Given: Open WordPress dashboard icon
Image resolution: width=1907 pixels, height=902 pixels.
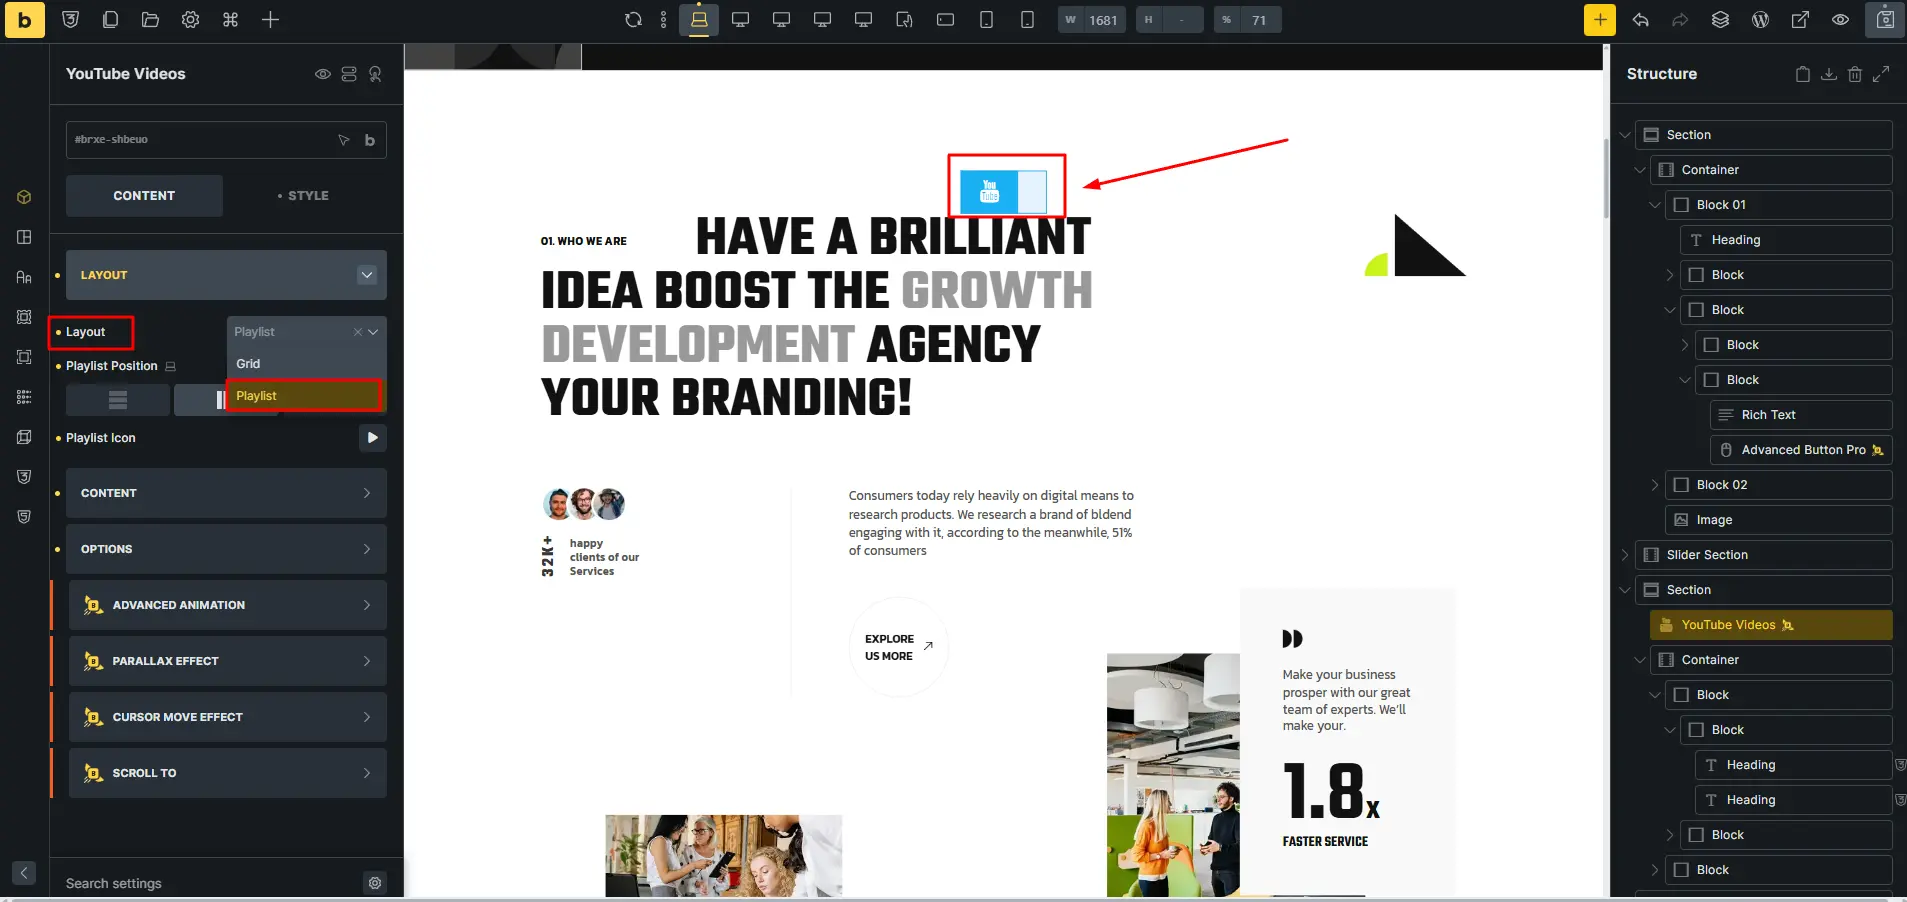Looking at the screenshot, I should 1760,20.
